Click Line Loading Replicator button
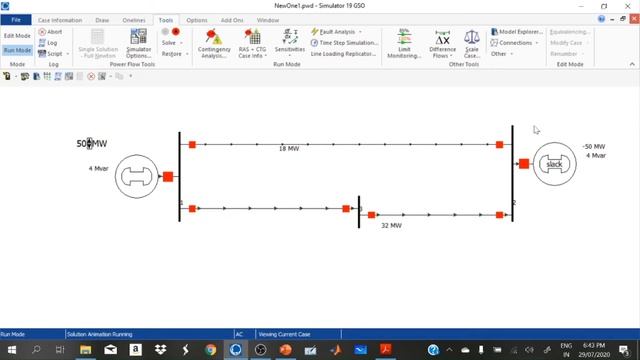The image size is (640, 360). (343, 54)
